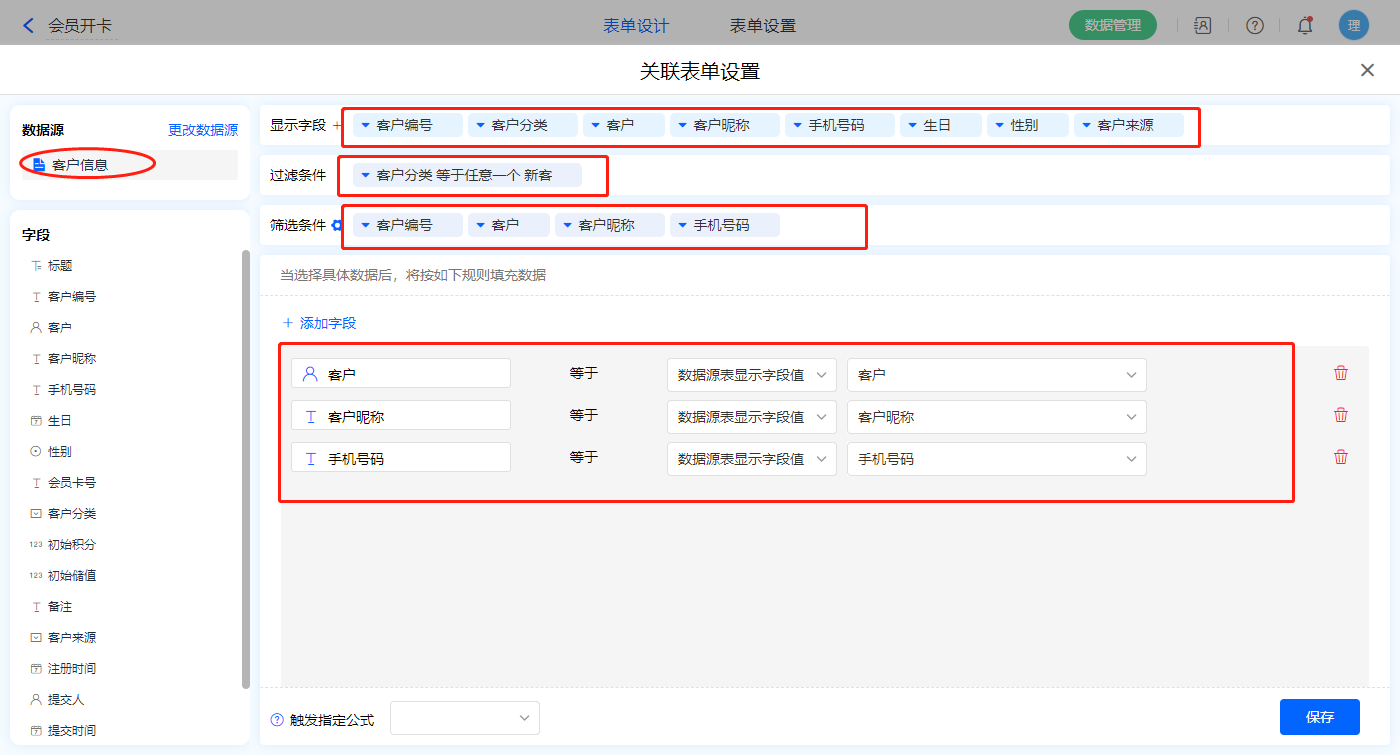Click the 保存 button

[1319, 717]
